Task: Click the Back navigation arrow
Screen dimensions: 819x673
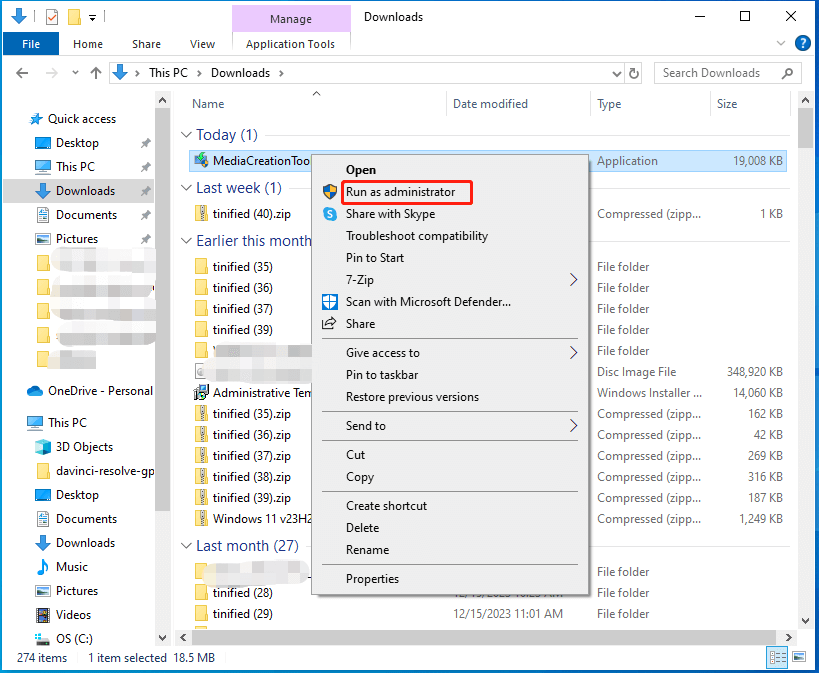Action: pyautogui.click(x=23, y=73)
